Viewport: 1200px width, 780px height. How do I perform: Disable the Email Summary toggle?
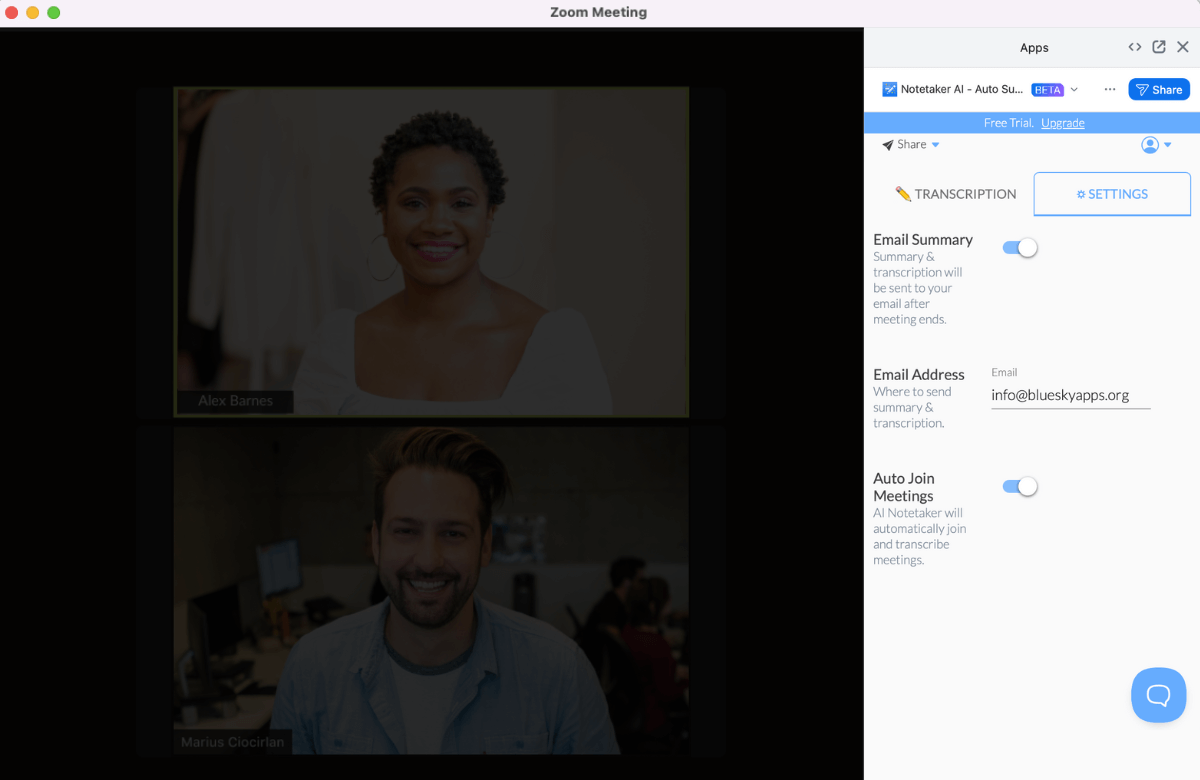pos(1019,247)
